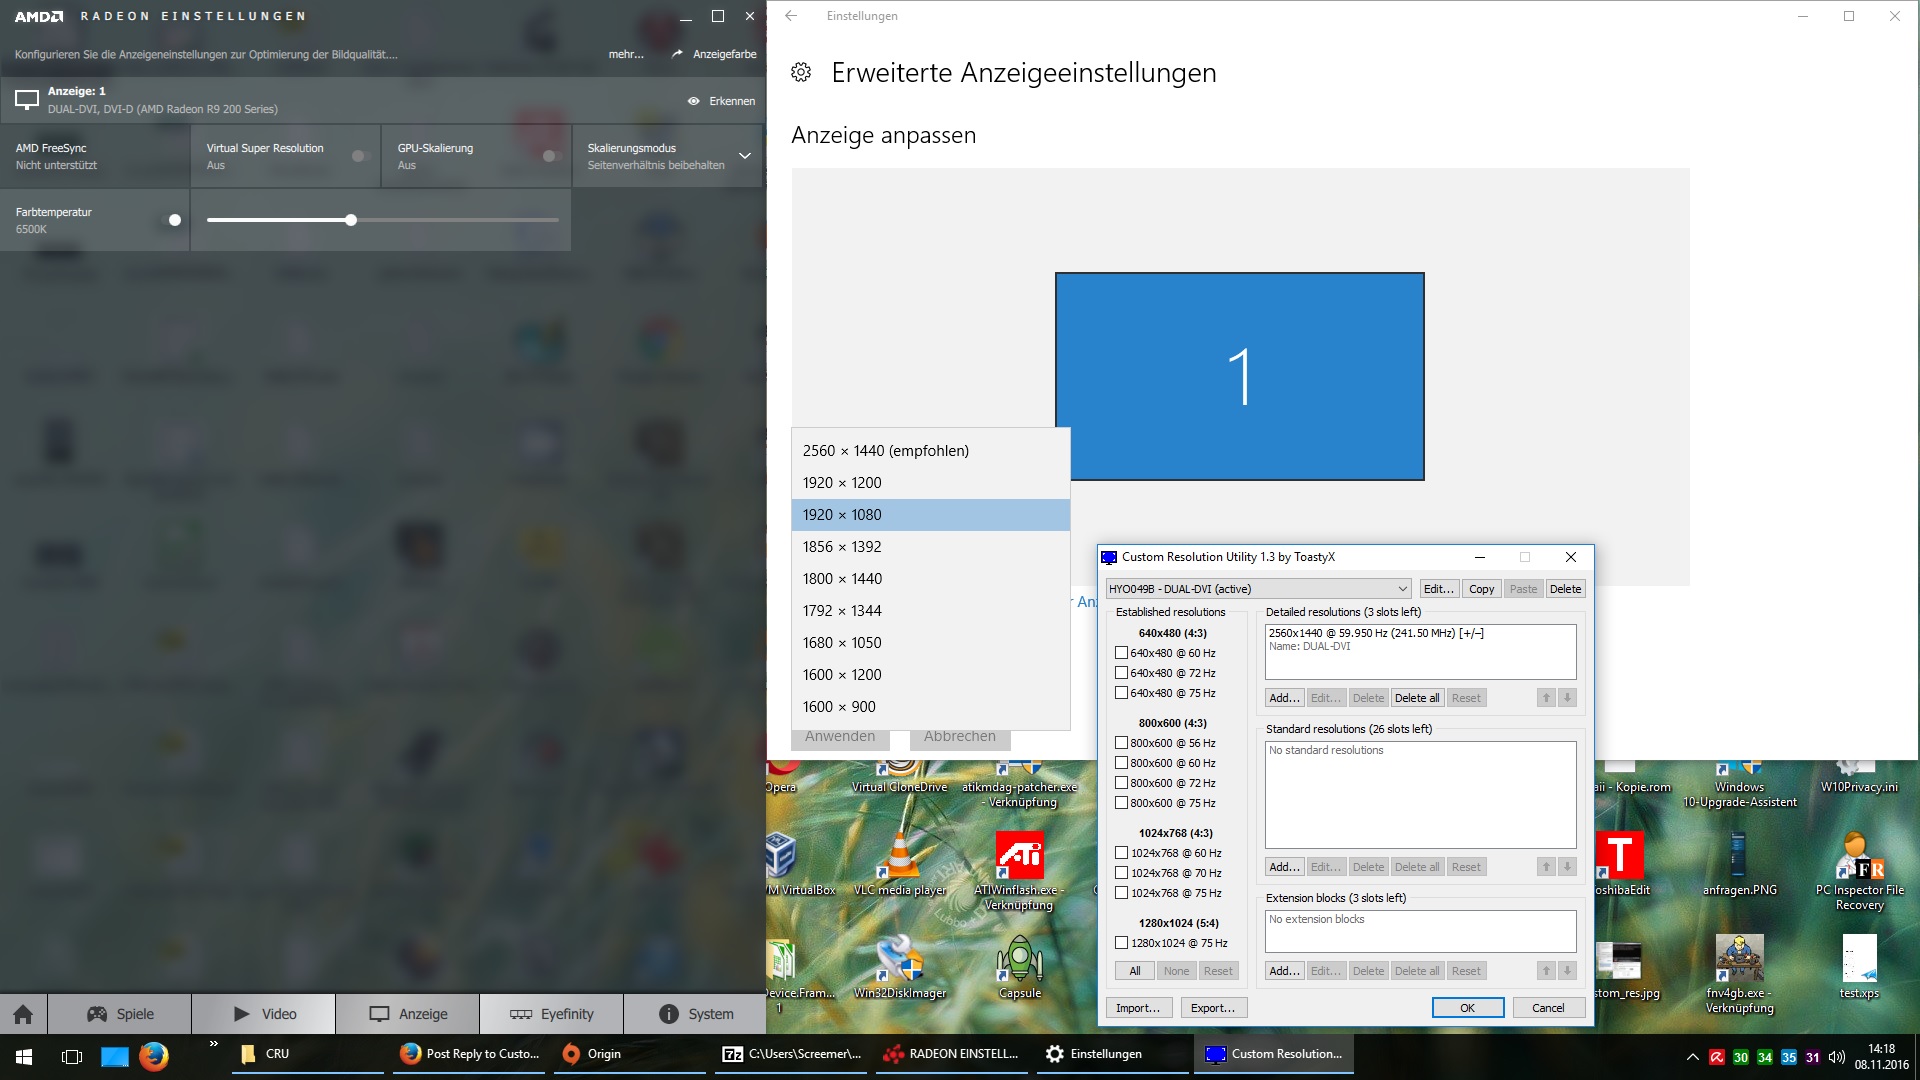Toggle Virtual Super Resolution switch
Viewport: 1920px width, 1080px height.
coord(361,156)
